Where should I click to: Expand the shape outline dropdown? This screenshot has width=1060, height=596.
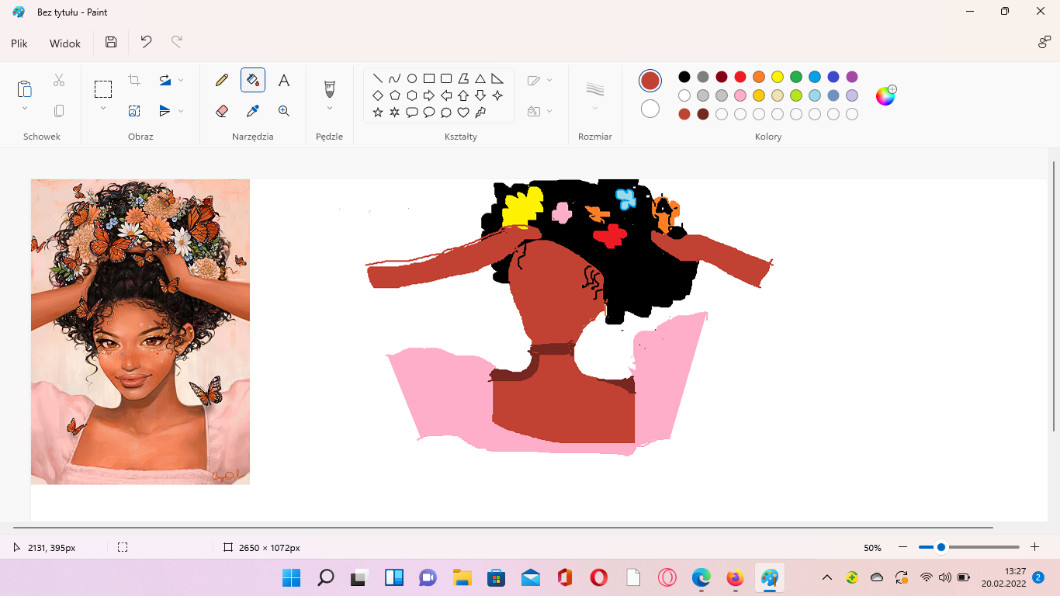click(549, 80)
